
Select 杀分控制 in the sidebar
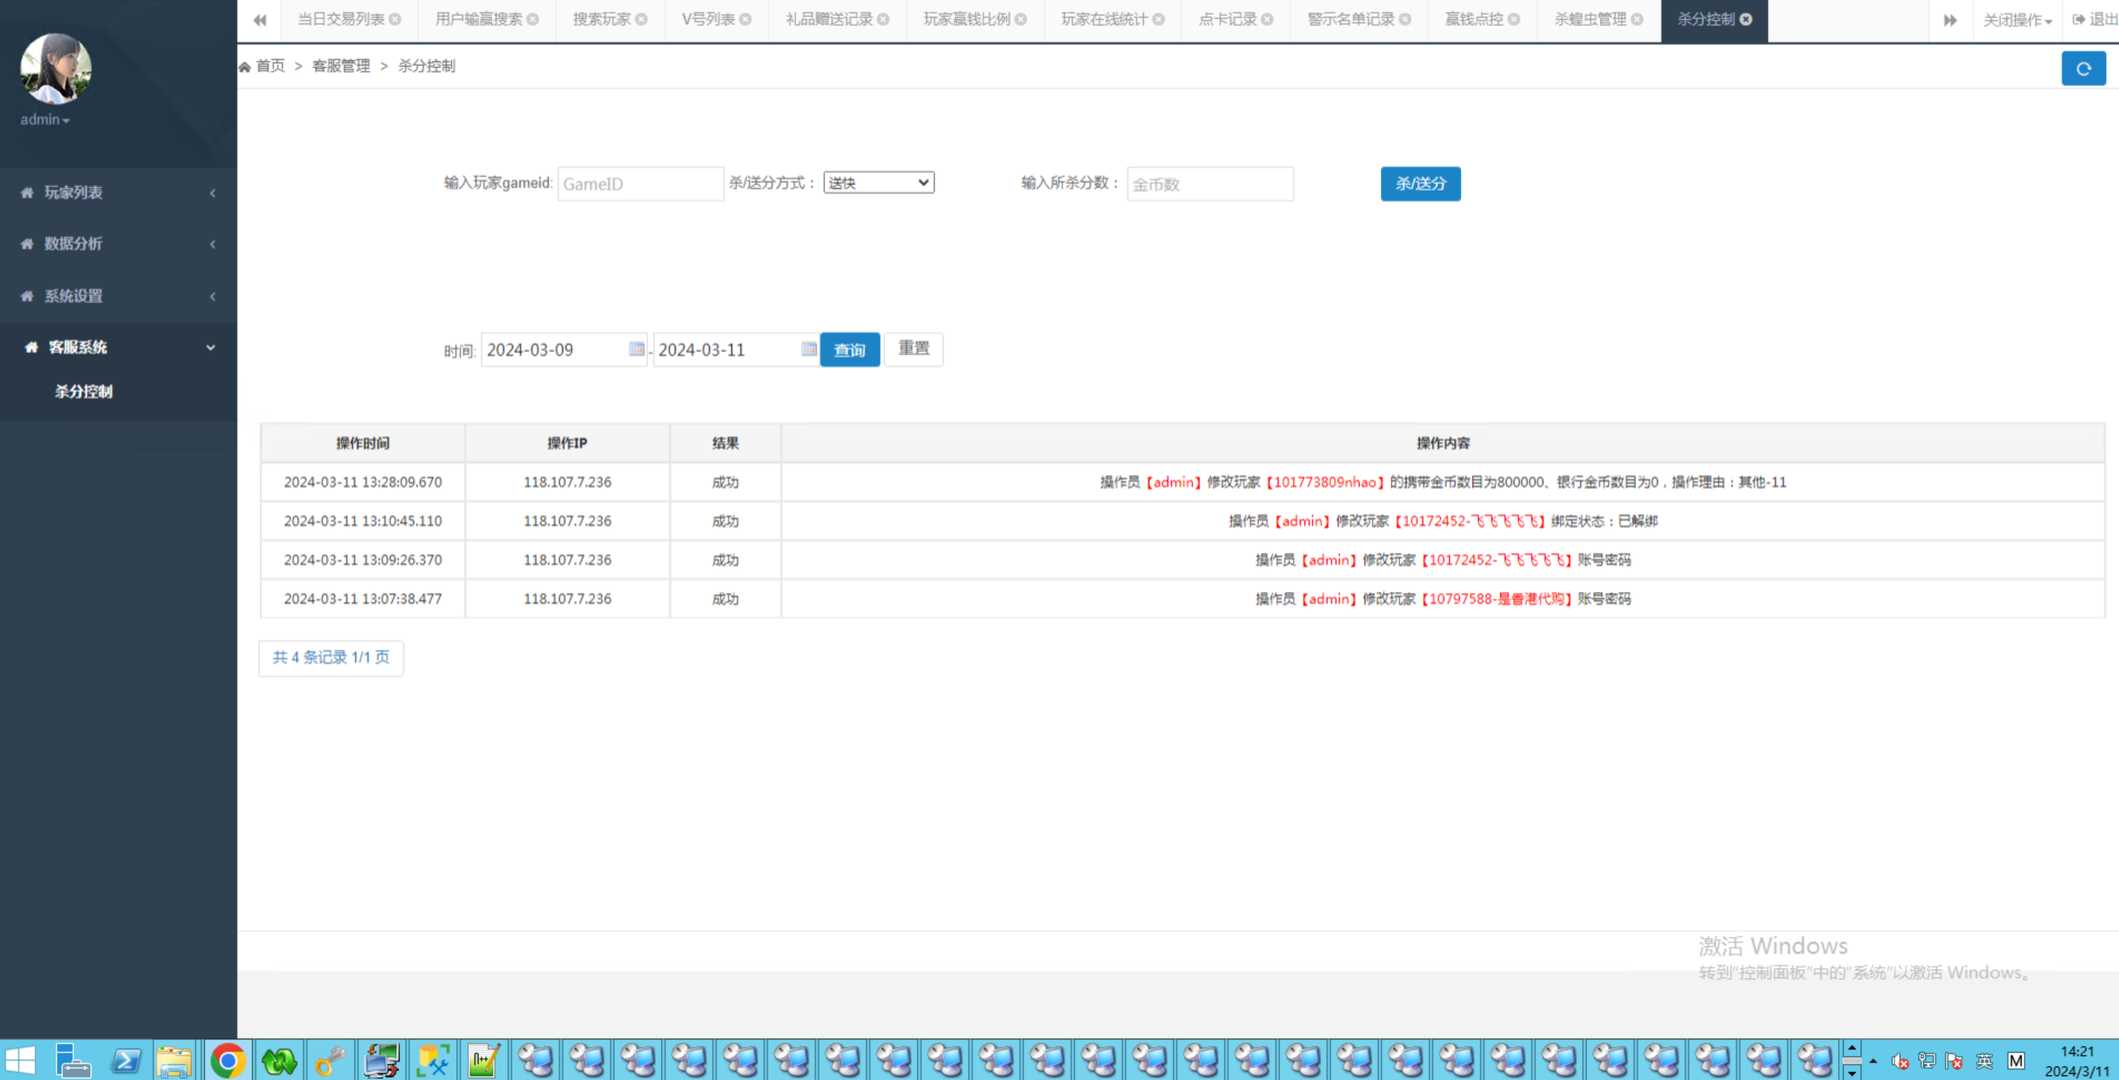click(x=84, y=391)
